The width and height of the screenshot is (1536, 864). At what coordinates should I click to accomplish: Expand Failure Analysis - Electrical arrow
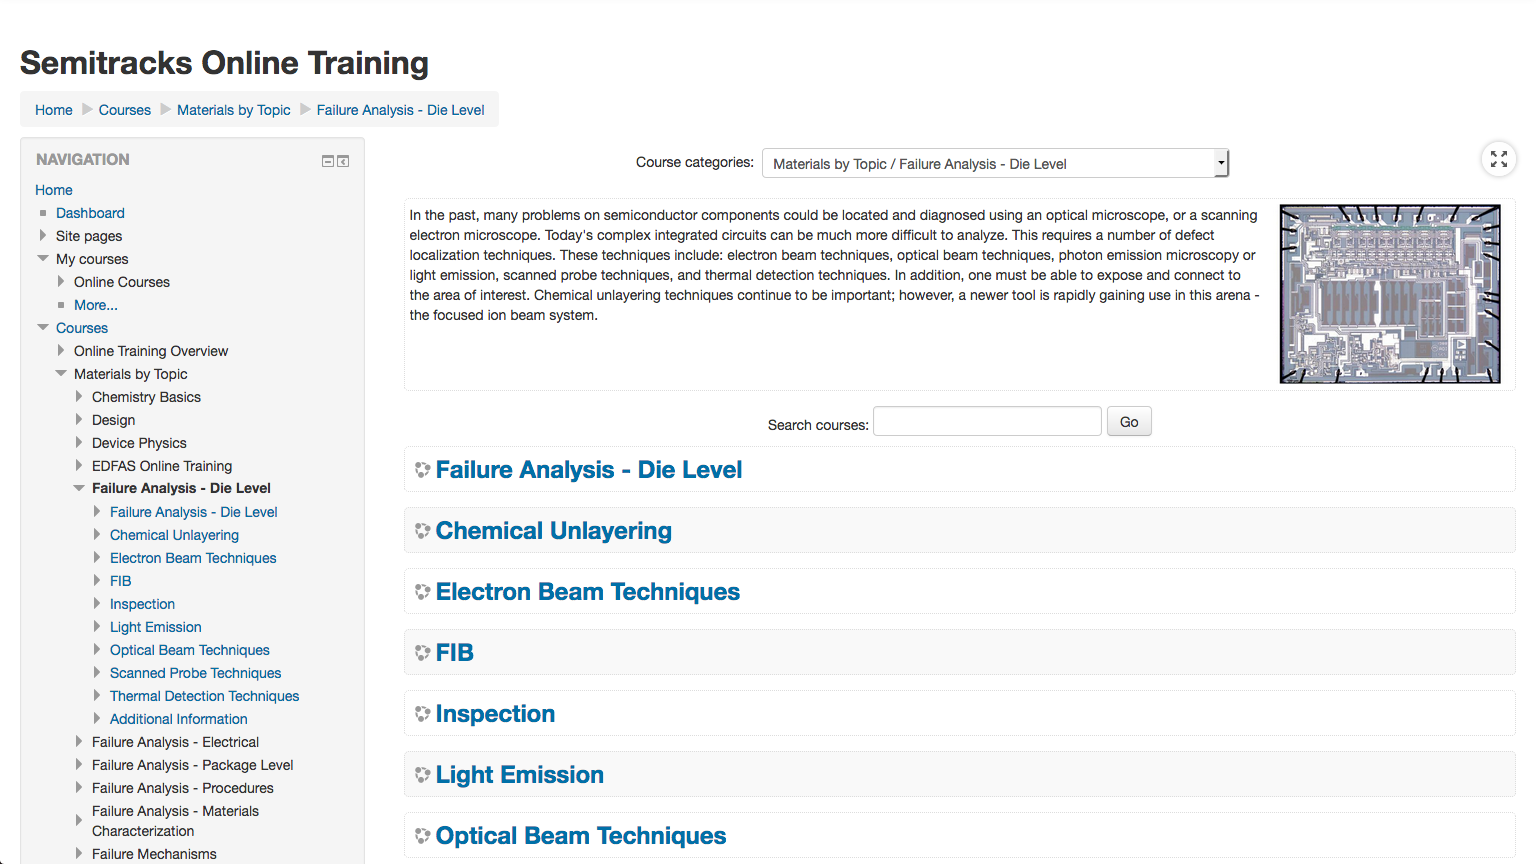point(79,742)
